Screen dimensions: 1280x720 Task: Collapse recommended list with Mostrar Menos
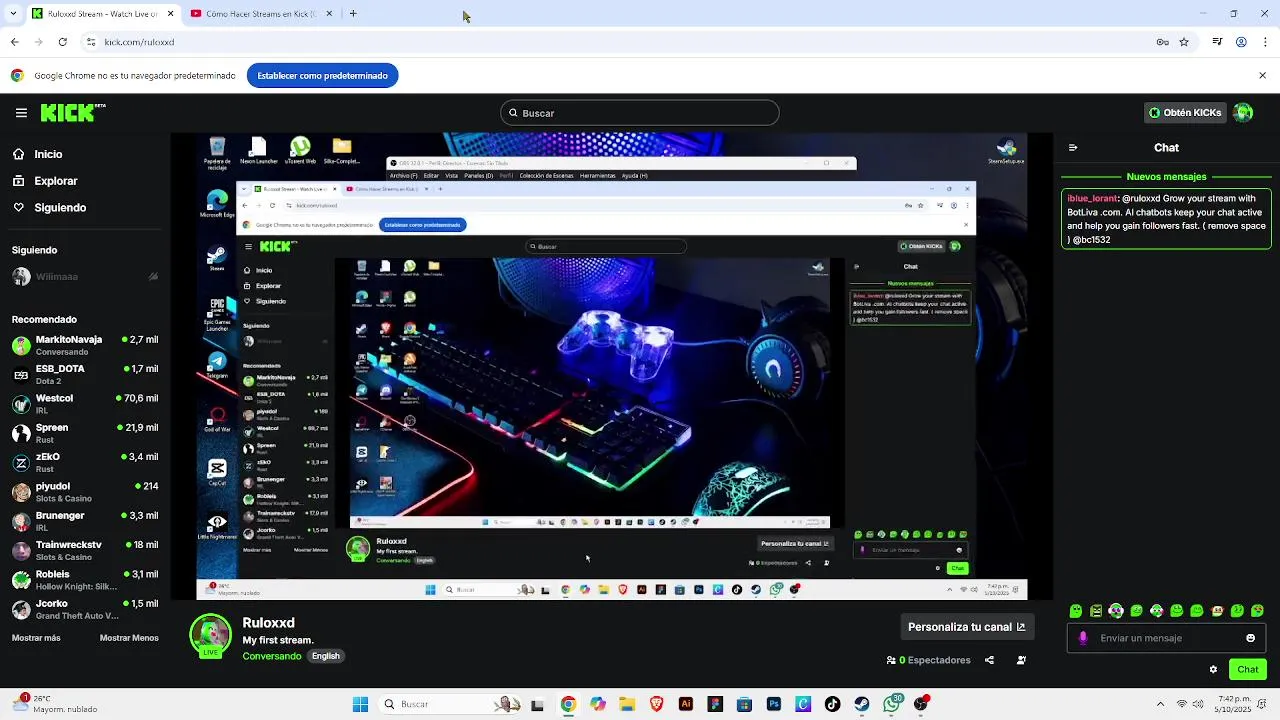point(129,638)
